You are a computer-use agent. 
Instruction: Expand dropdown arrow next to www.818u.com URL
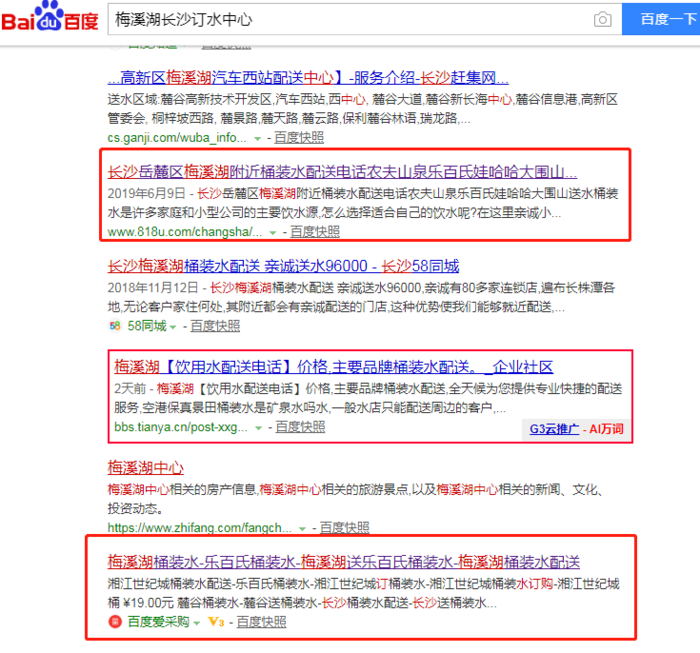pyautogui.click(x=273, y=233)
